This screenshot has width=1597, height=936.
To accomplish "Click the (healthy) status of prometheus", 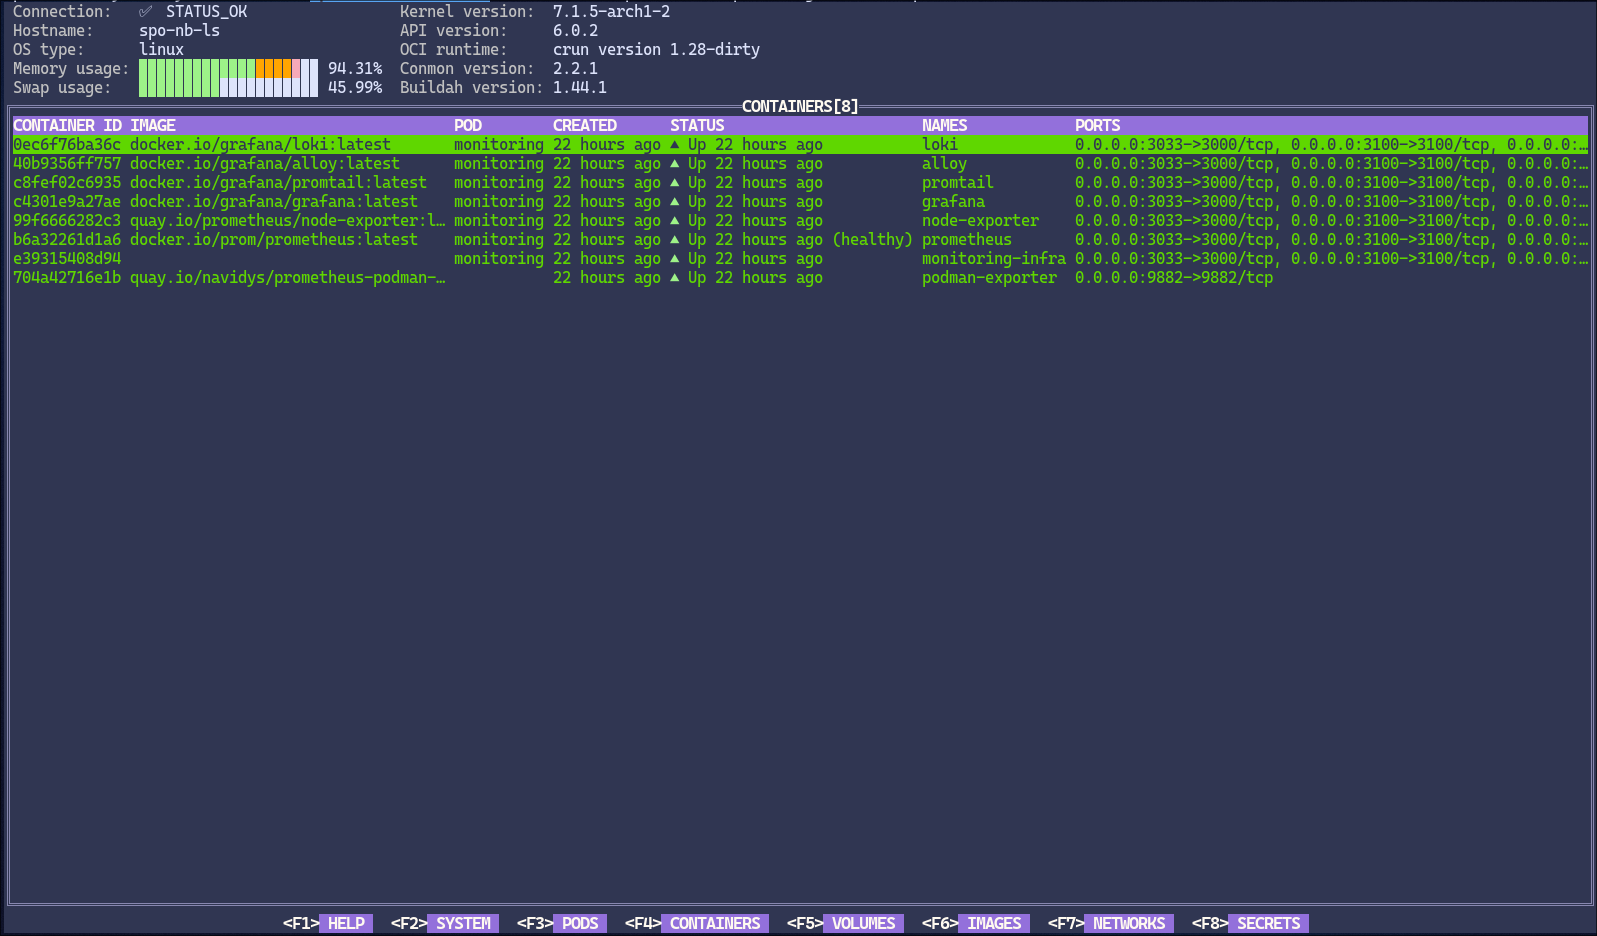I will tap(872, 239).
